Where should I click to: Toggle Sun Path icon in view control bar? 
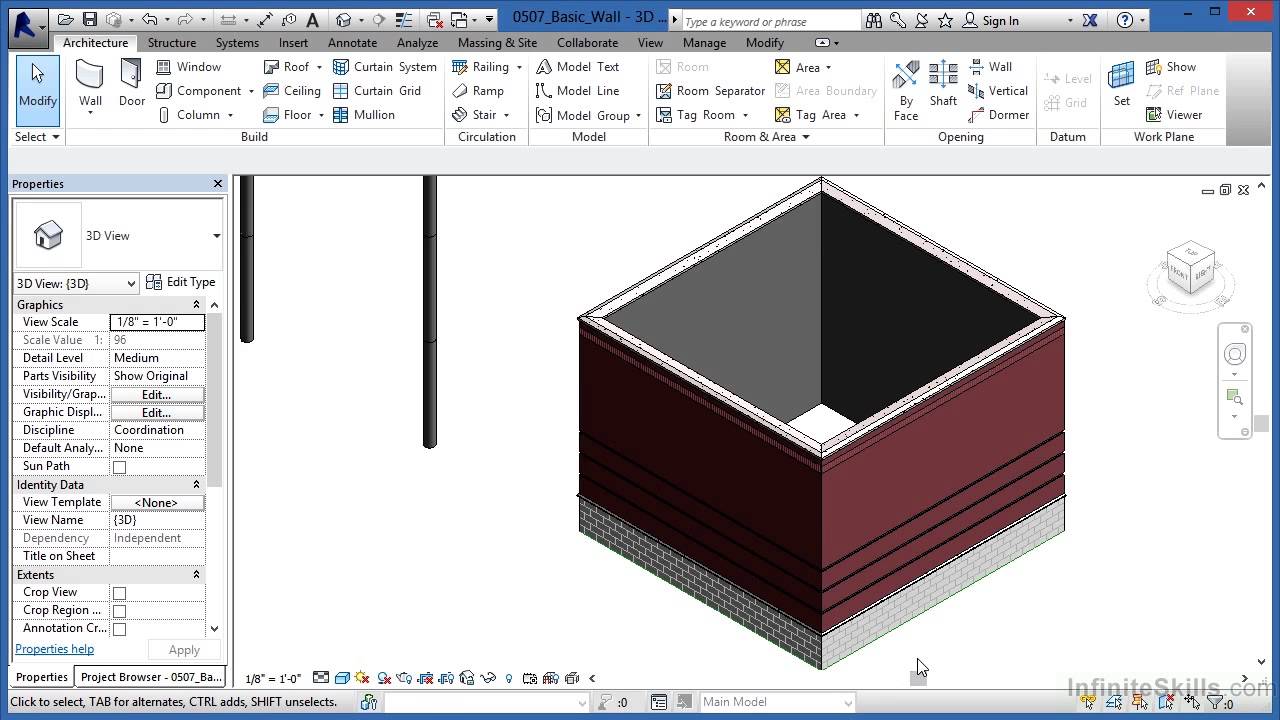click(x=362, y=678)
